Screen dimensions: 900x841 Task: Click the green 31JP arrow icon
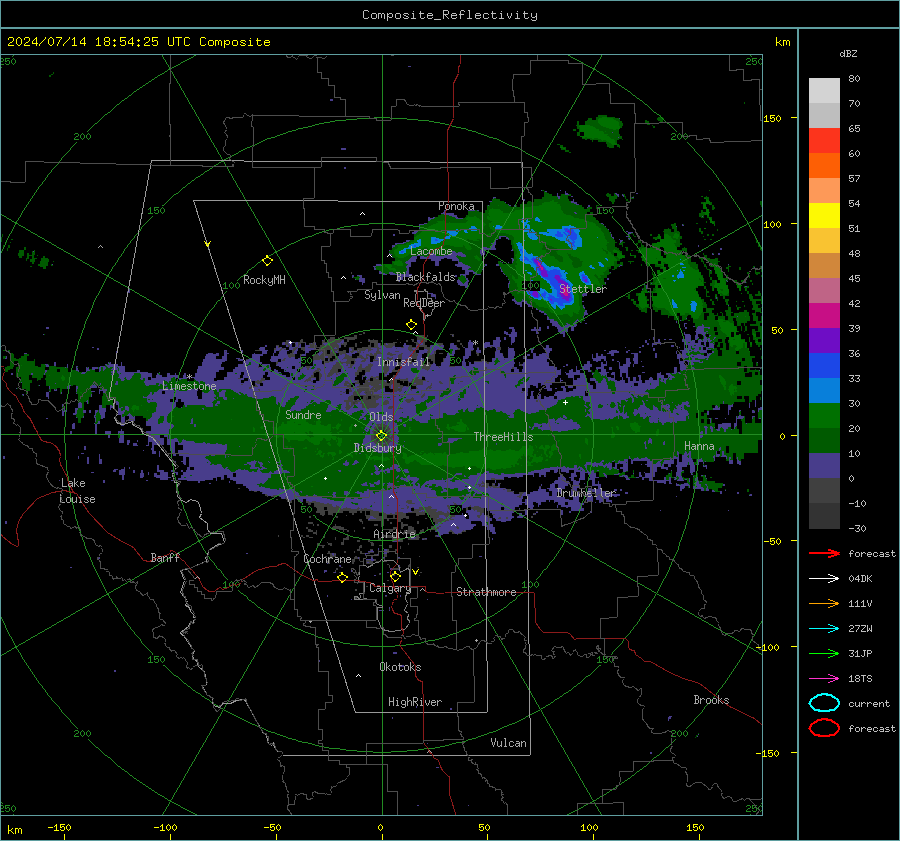tap(824, 653)
